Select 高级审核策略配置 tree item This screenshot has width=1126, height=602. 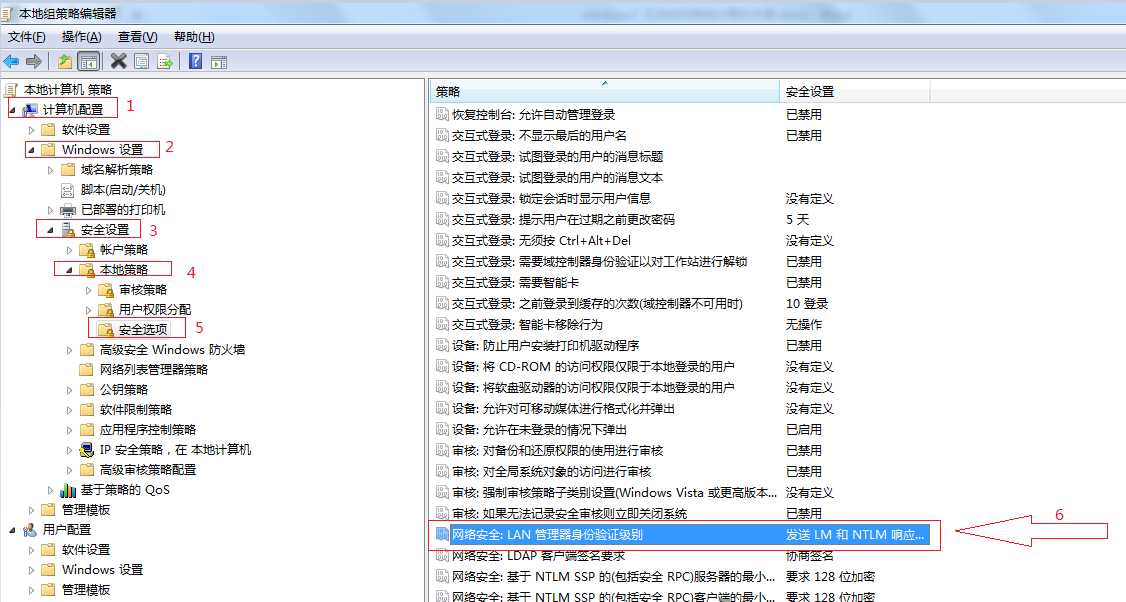tap(148, 470)
